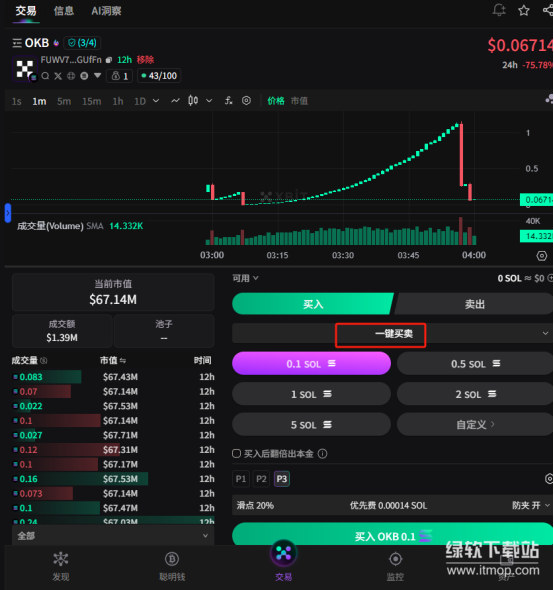The height and width of the screenshot is (590, 554).
Task: Open the 43/100 score badge
Action: 159,76
